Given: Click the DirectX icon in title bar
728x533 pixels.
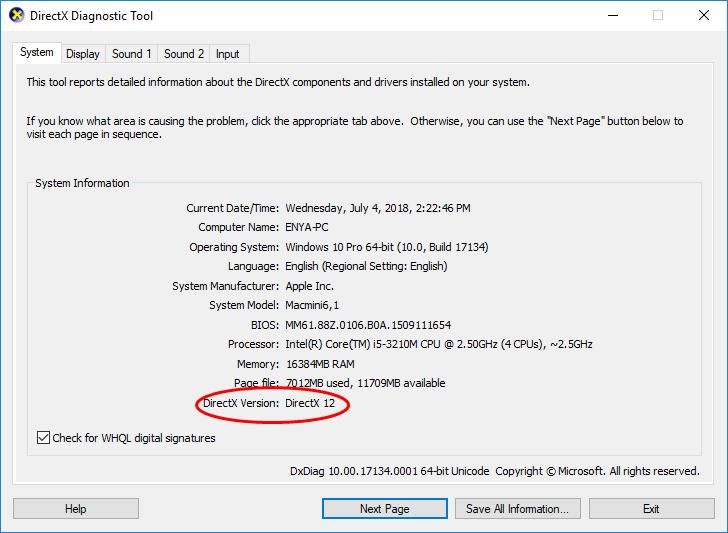Looking at the screenshot, I should click(16, 16).
